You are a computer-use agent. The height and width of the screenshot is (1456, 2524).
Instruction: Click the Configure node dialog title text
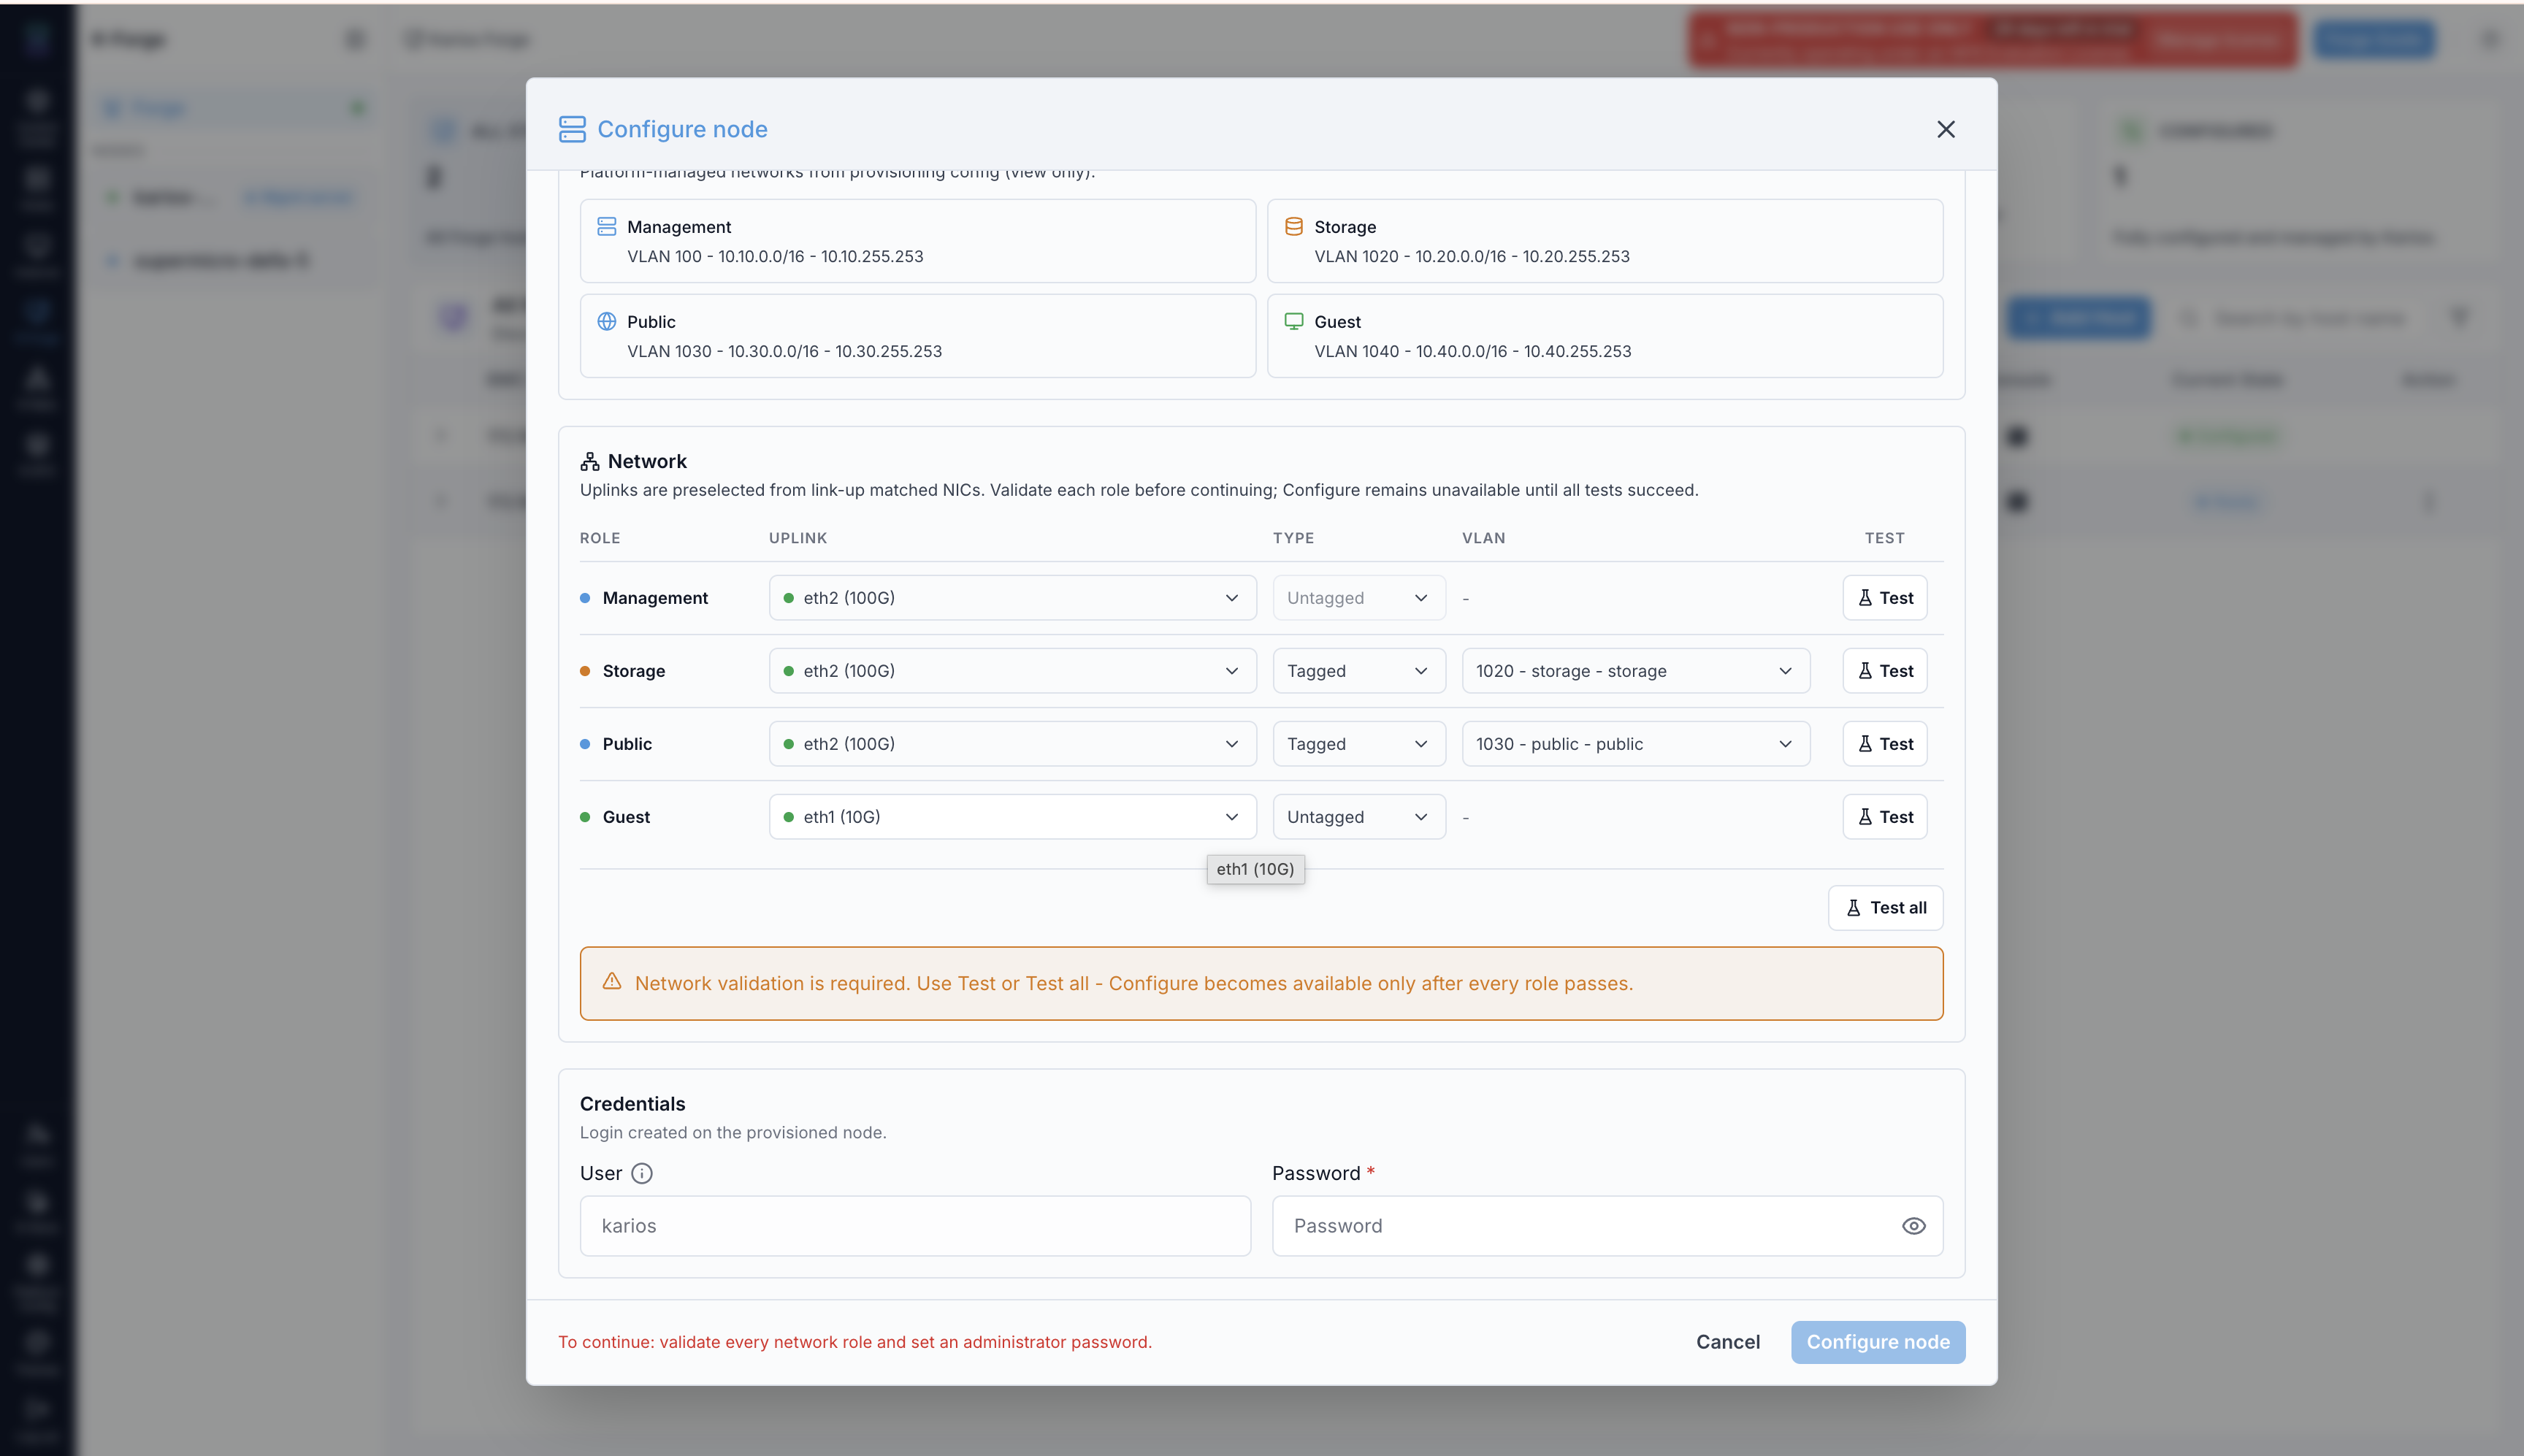pyautogui.click(x=682, y=129)
